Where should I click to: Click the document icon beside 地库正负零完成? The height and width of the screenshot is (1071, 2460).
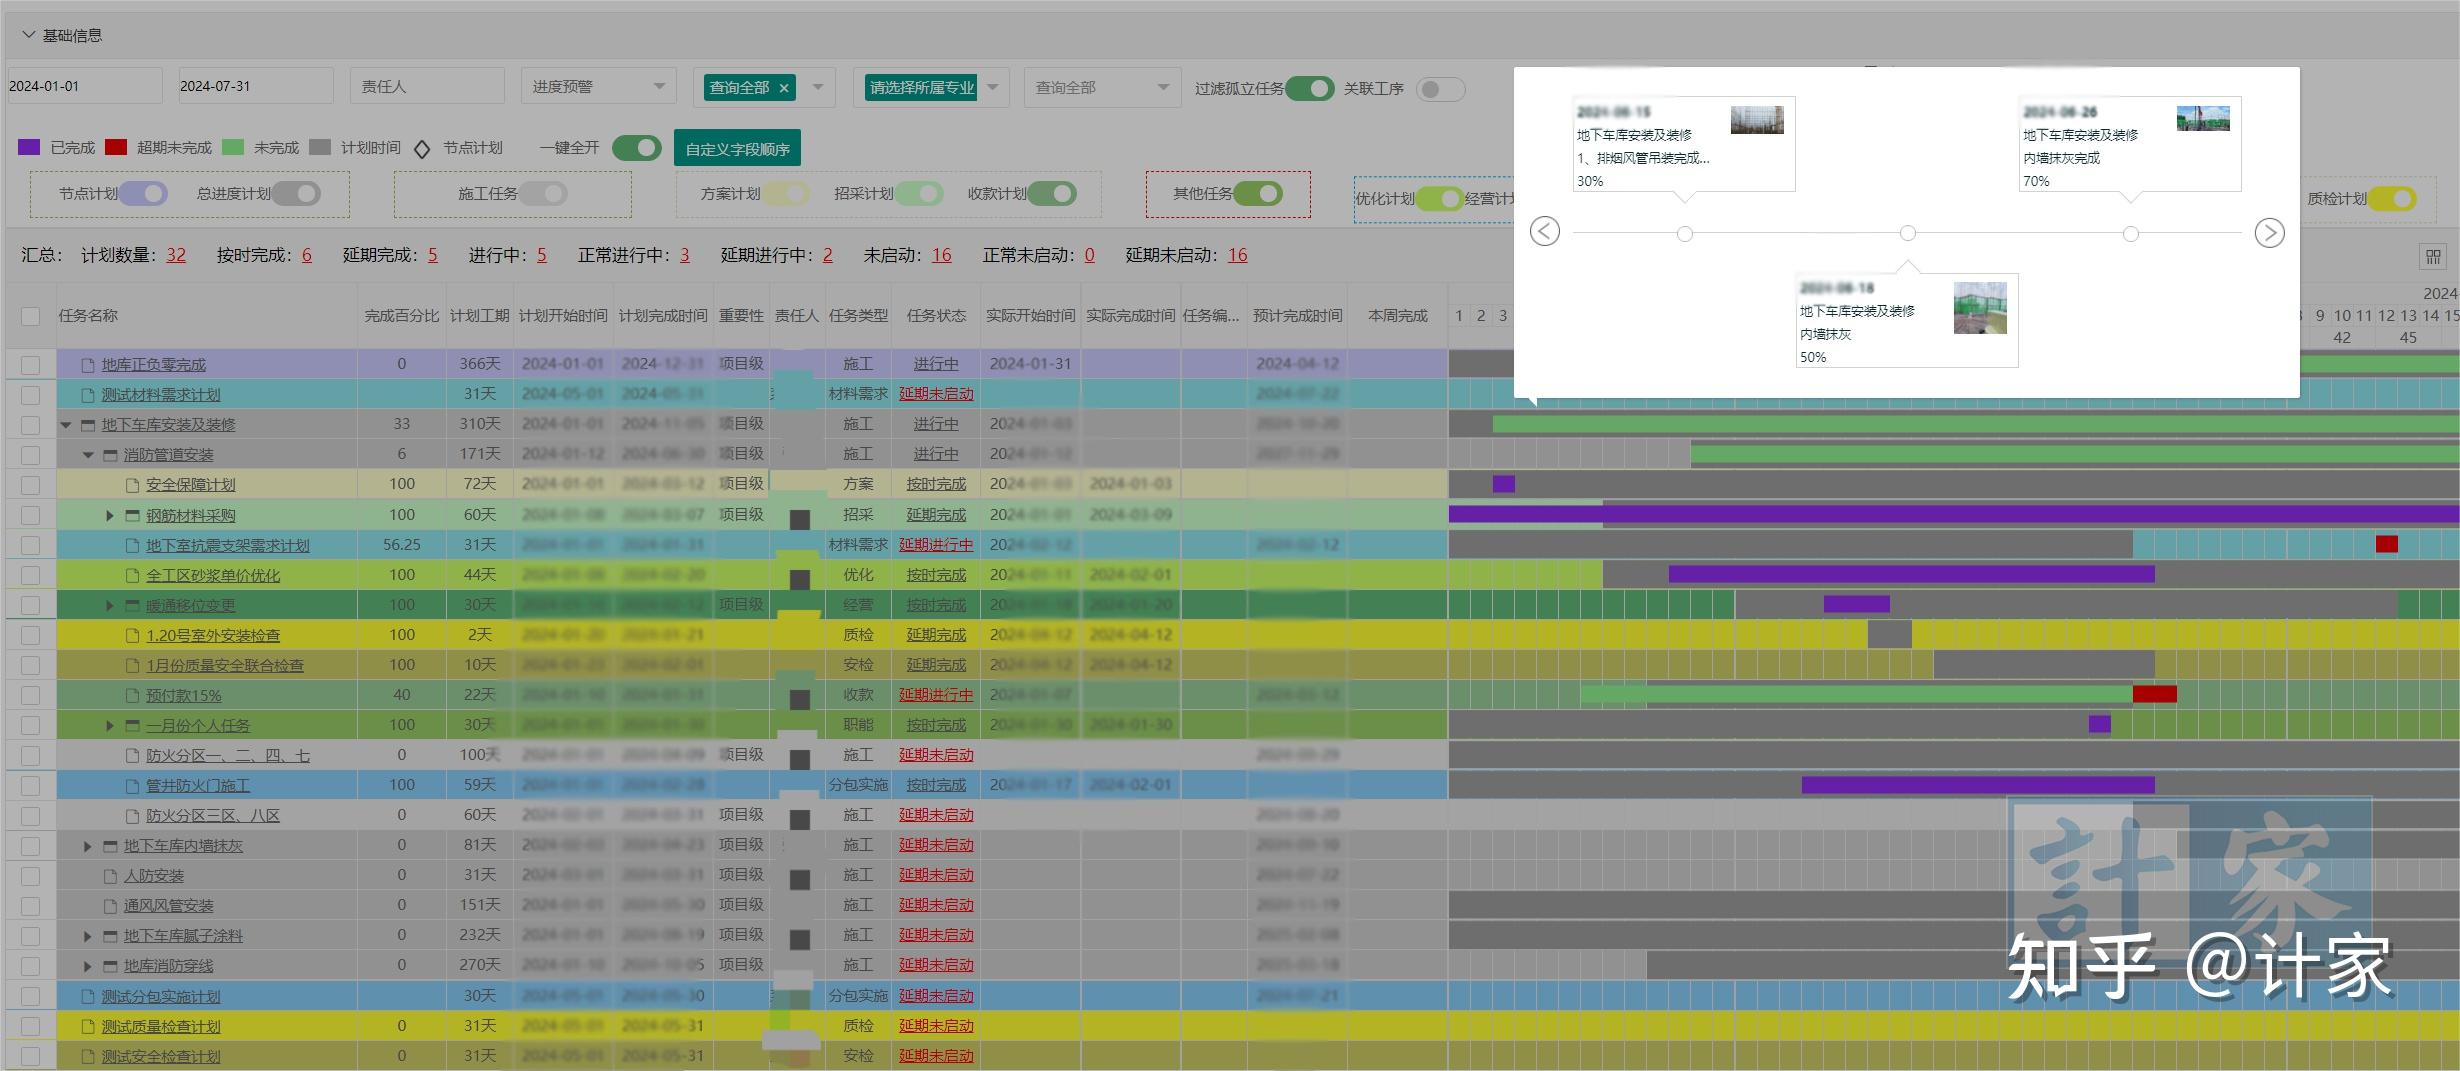click(88, 365)
